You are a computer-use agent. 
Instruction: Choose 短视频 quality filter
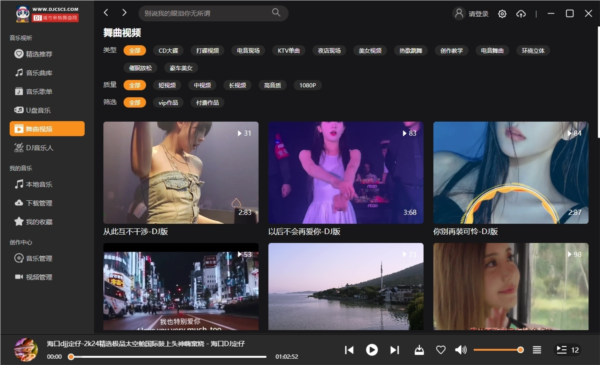tap(167, 85)
